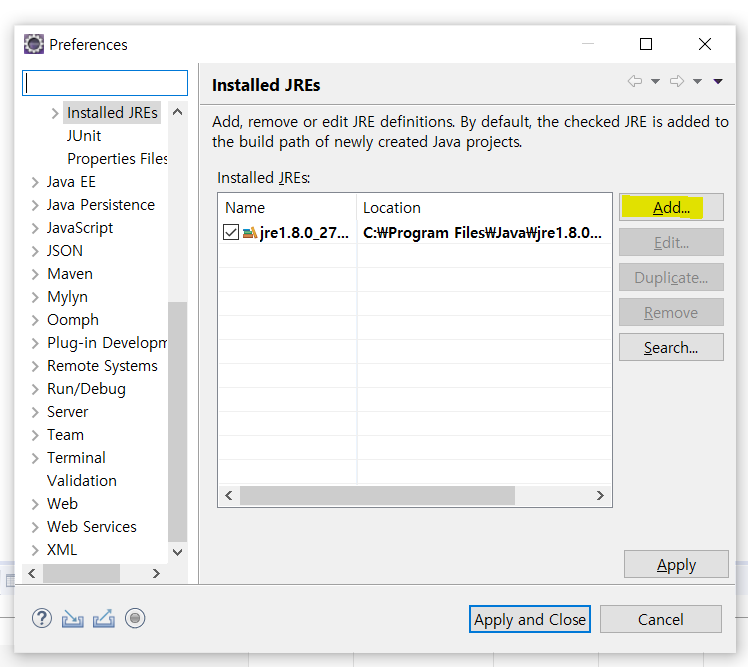The image size is (748, 667).
Task: Click the tree vertical scrollbar thumb
Action: point(177,422)
